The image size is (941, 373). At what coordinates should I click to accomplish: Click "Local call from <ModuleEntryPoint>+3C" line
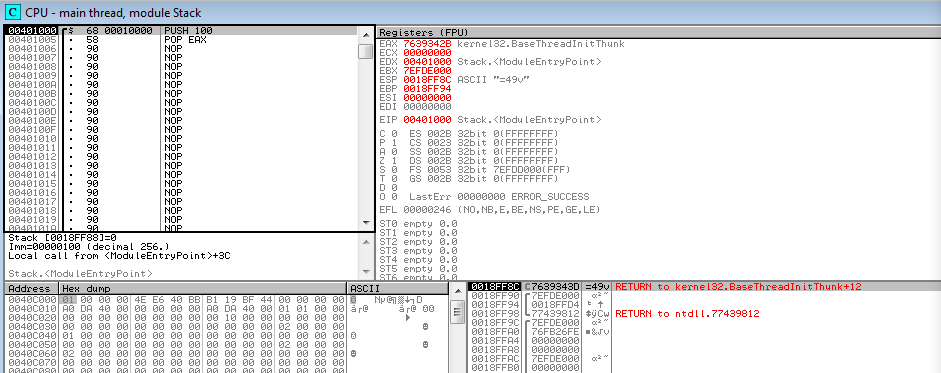119,255
